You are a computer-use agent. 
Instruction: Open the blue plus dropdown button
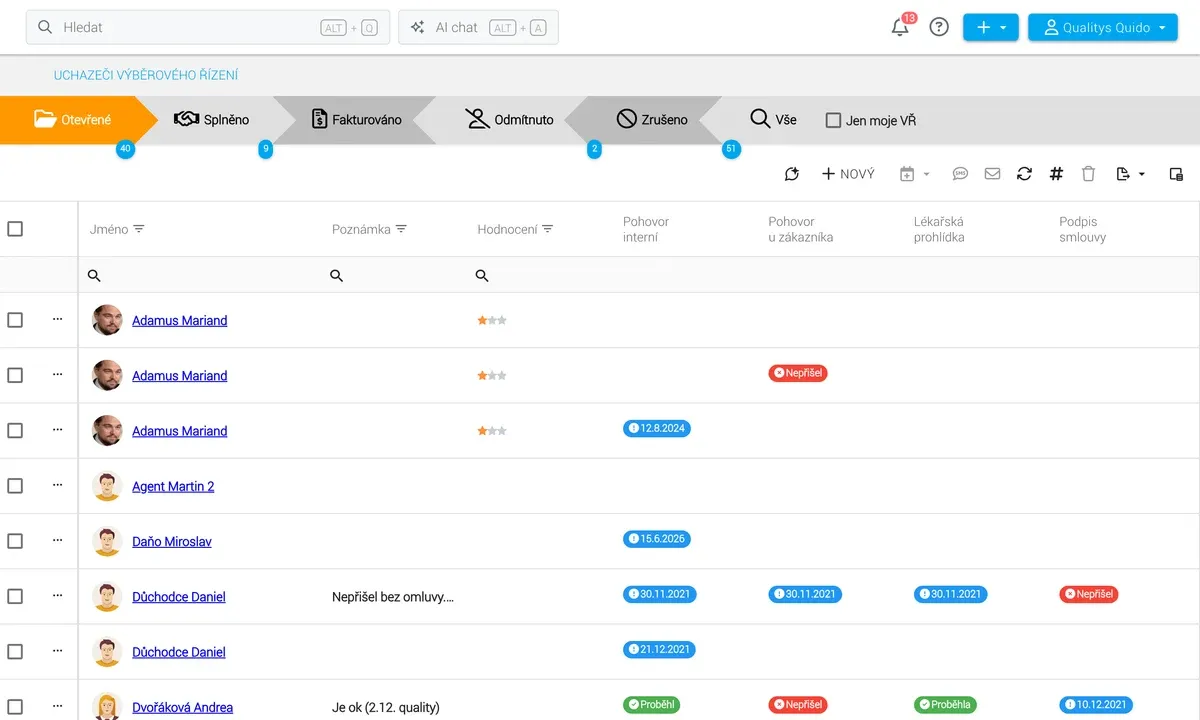click(x=991, y=28)
